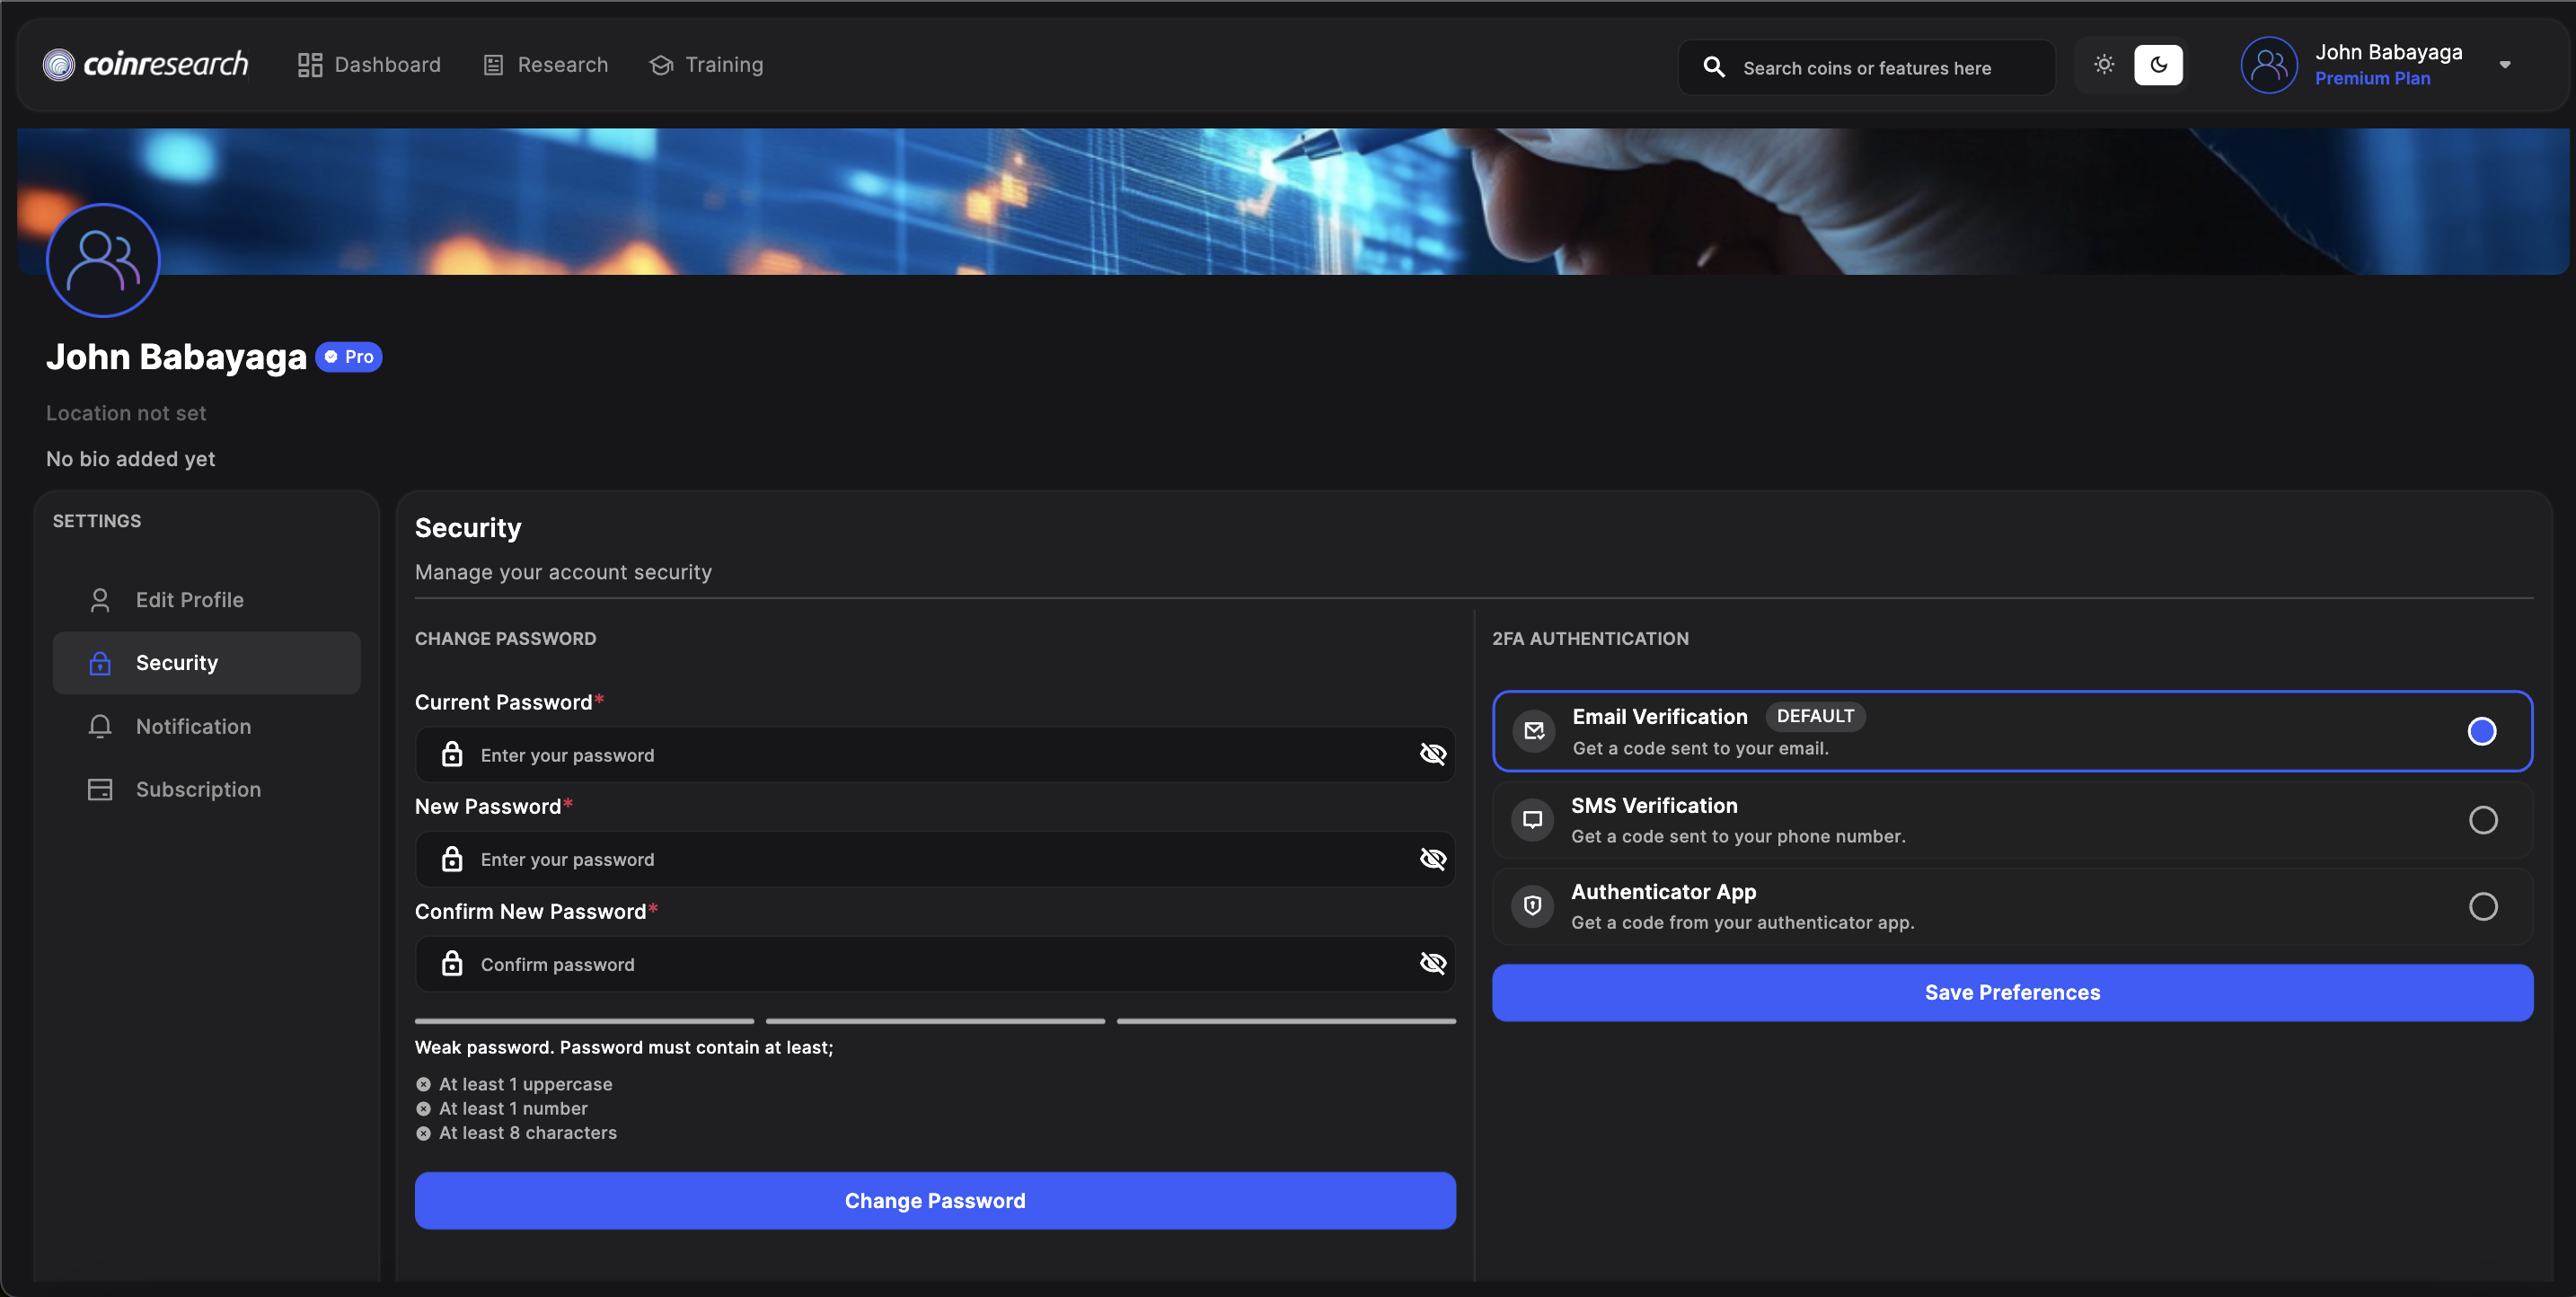The height and width of the screenshot is (1297, 2576).
Task: Open the Training nav item
Action: pos(706,65)
